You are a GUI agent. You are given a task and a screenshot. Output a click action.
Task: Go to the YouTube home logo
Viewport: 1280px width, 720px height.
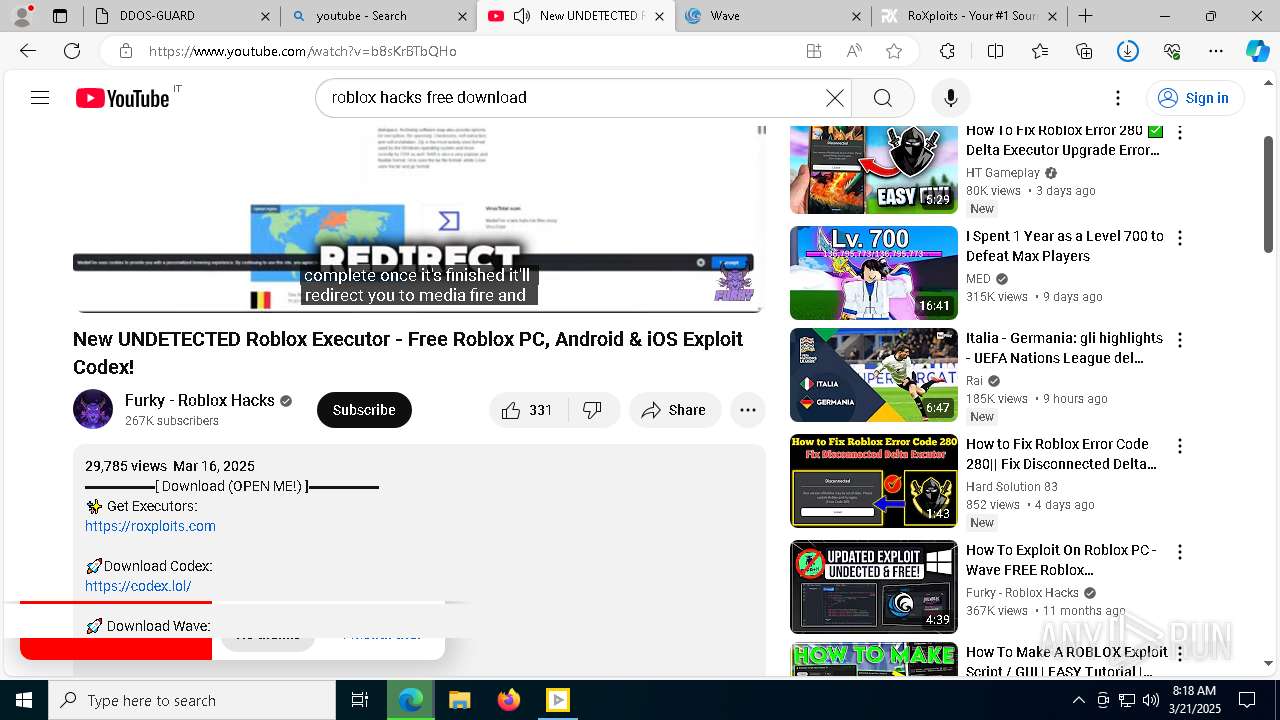click(x=122, y=98)
